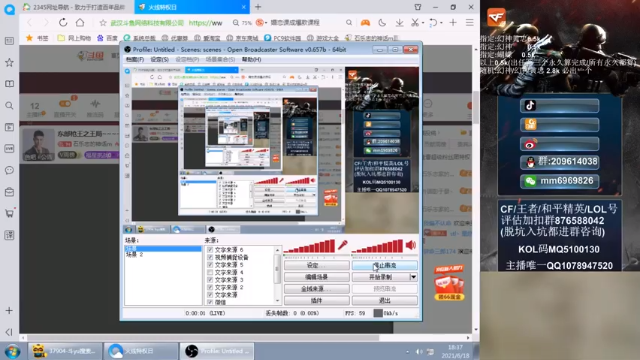Click the magnifier icon in the browser search box

tap(349, 22)
